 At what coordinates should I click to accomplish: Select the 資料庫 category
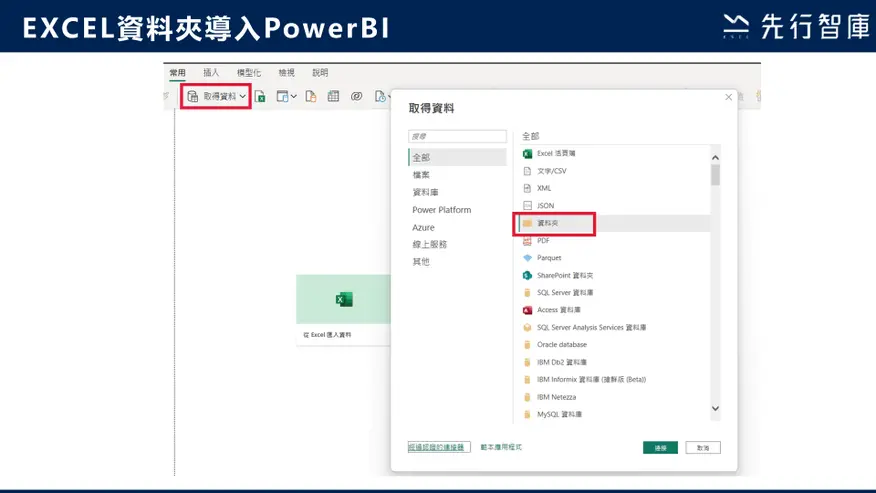[x=425, y=192]
